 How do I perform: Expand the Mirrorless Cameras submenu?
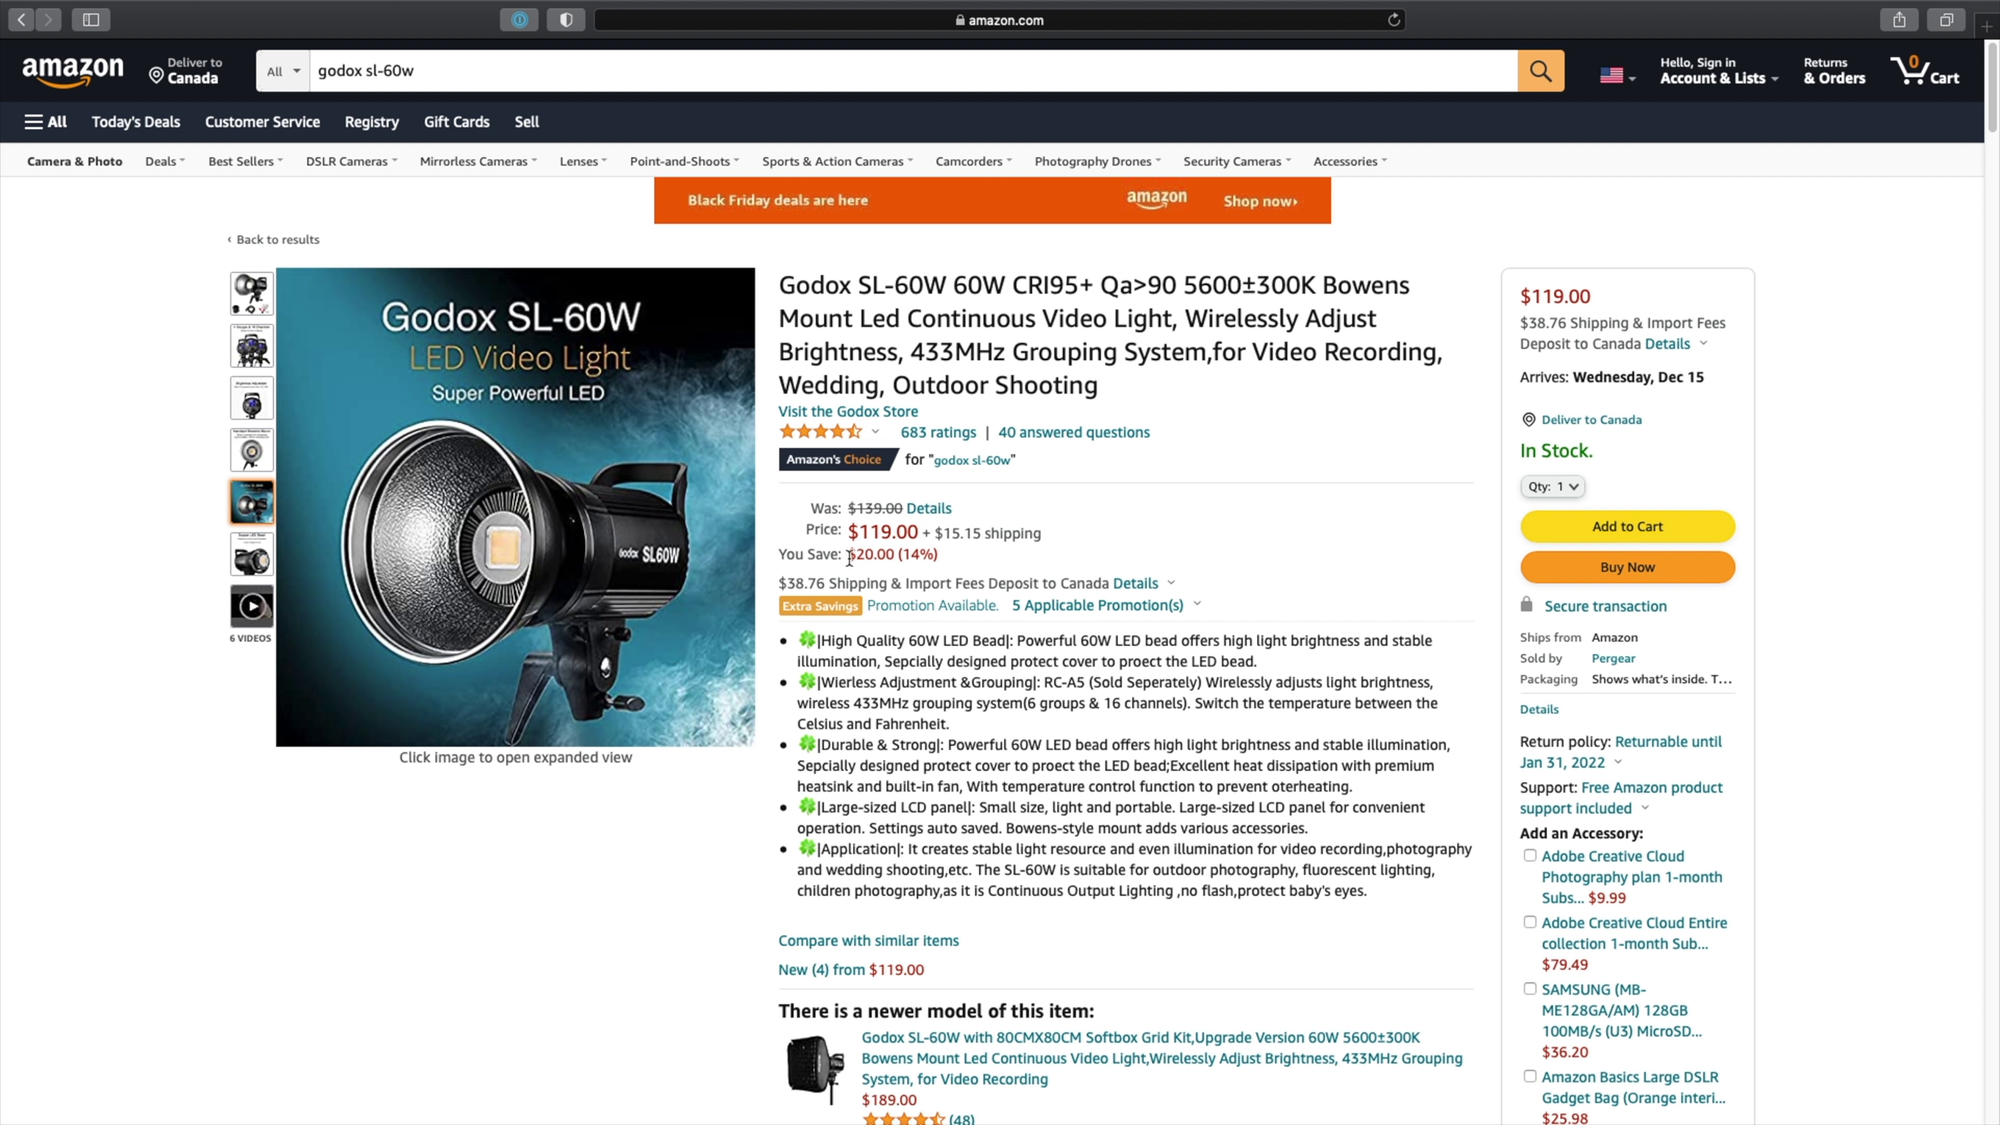point(478,161)
